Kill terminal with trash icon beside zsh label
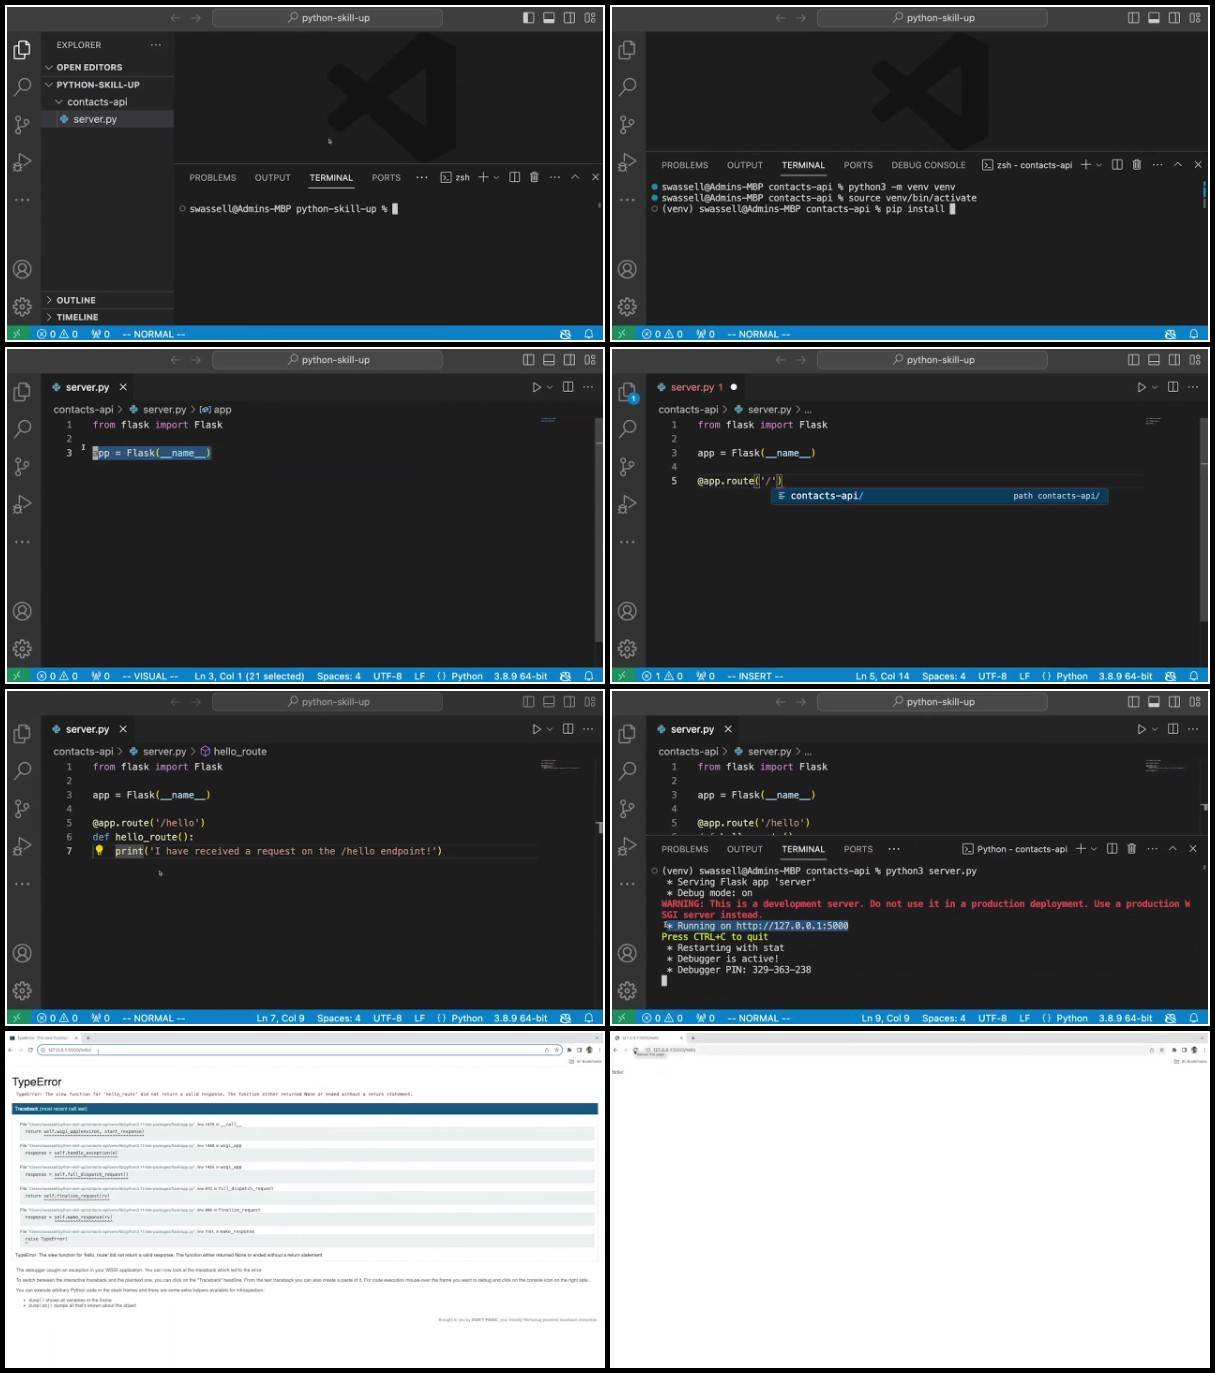The height and width of the screenshot is (1373, 1215). [534, 177]
